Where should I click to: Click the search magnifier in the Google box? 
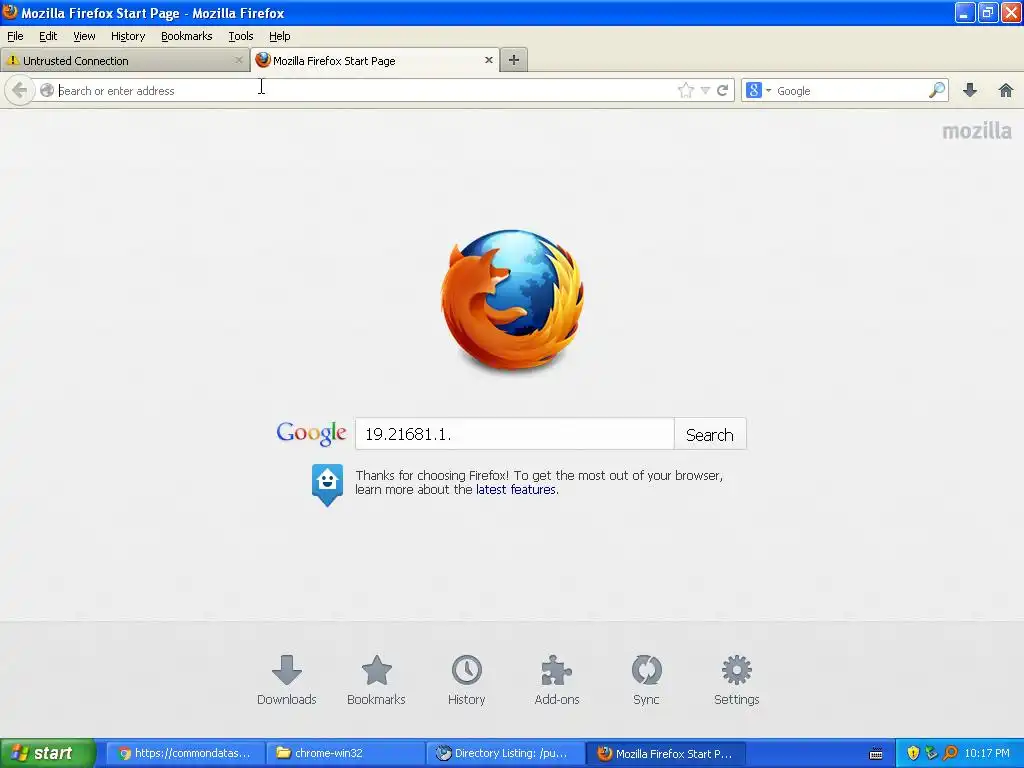(x=936, y=90)
